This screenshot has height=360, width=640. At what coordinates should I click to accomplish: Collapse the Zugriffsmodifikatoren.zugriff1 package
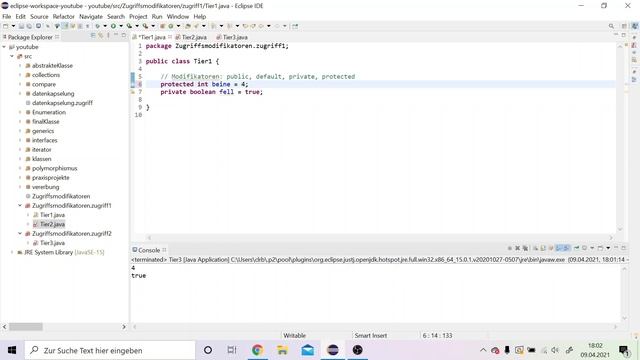(x=20, y=205)
